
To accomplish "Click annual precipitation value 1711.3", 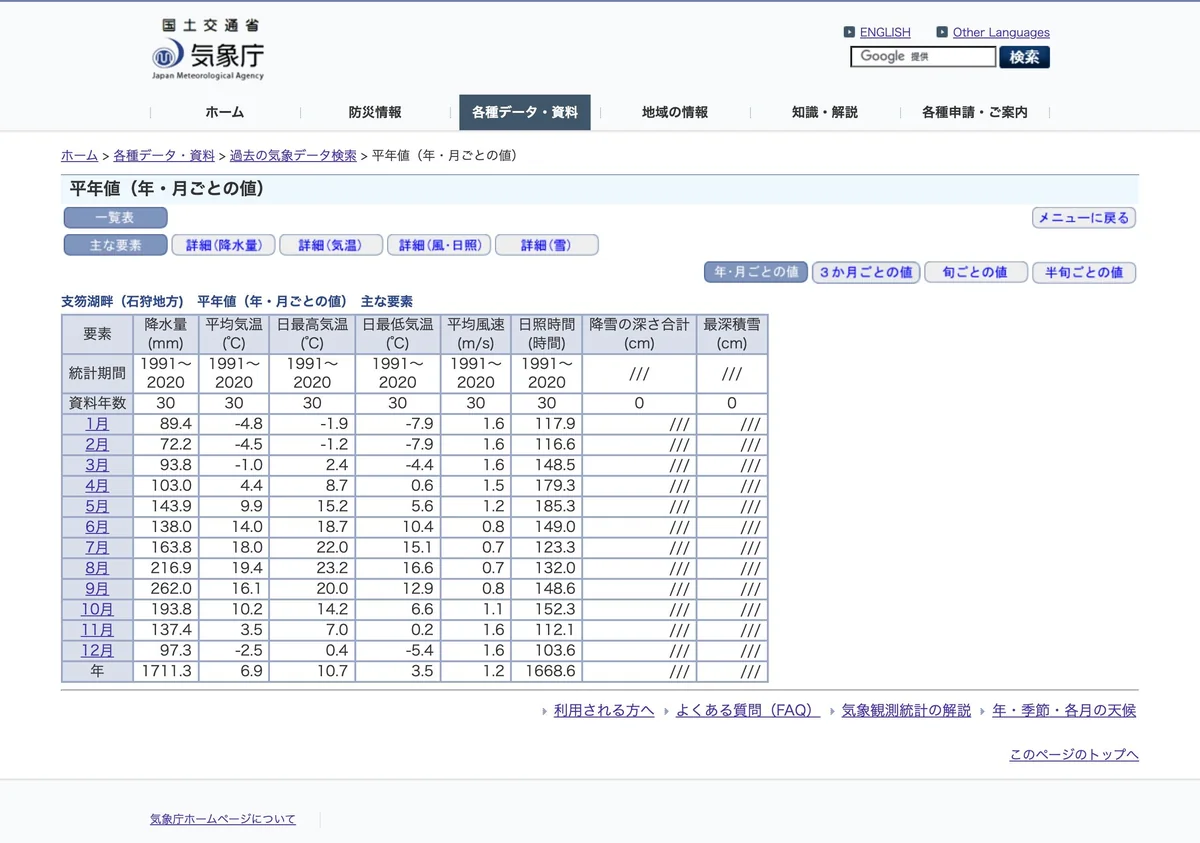I will tap(166, 671).
